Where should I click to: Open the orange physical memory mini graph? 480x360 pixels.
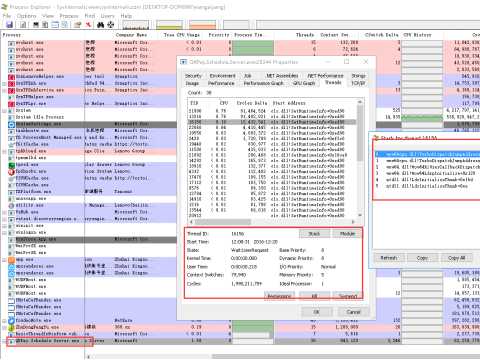pyautogui.click(x=203, y=25)
